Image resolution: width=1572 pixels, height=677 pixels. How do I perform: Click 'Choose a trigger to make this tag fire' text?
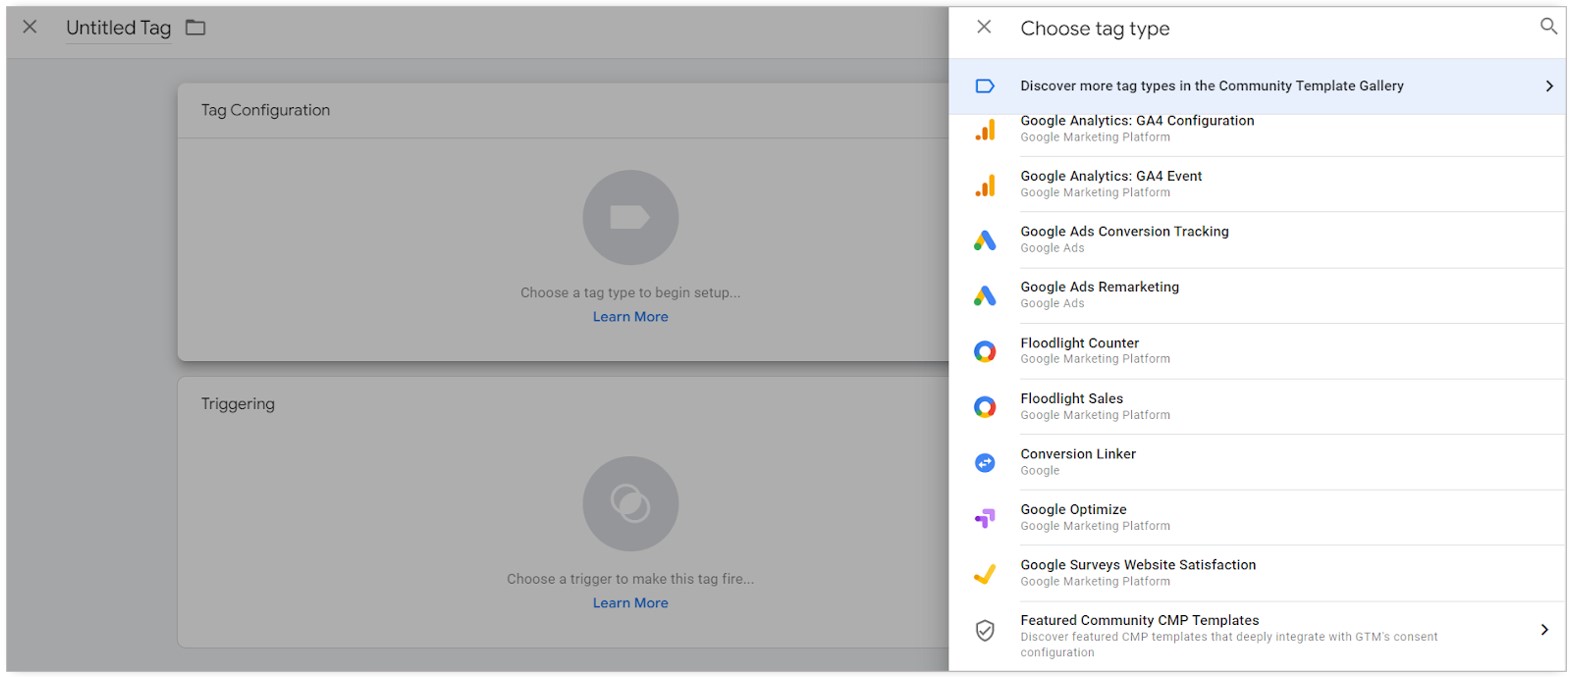click(x=630, y=578)
